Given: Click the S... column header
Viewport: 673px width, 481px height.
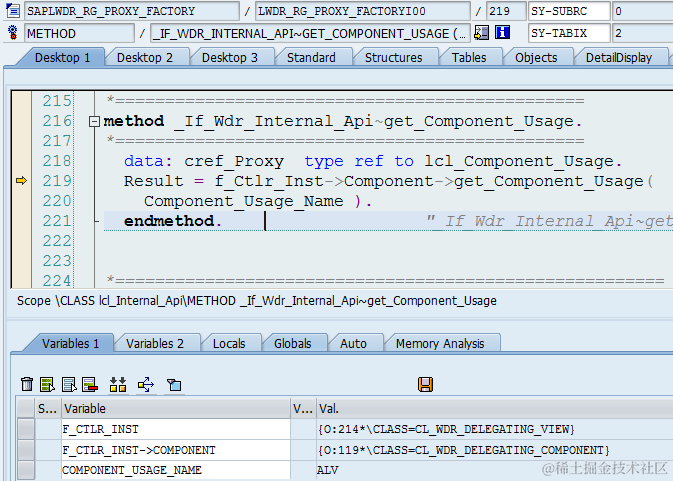Looking at the screenshot, I should coord(48,408).
